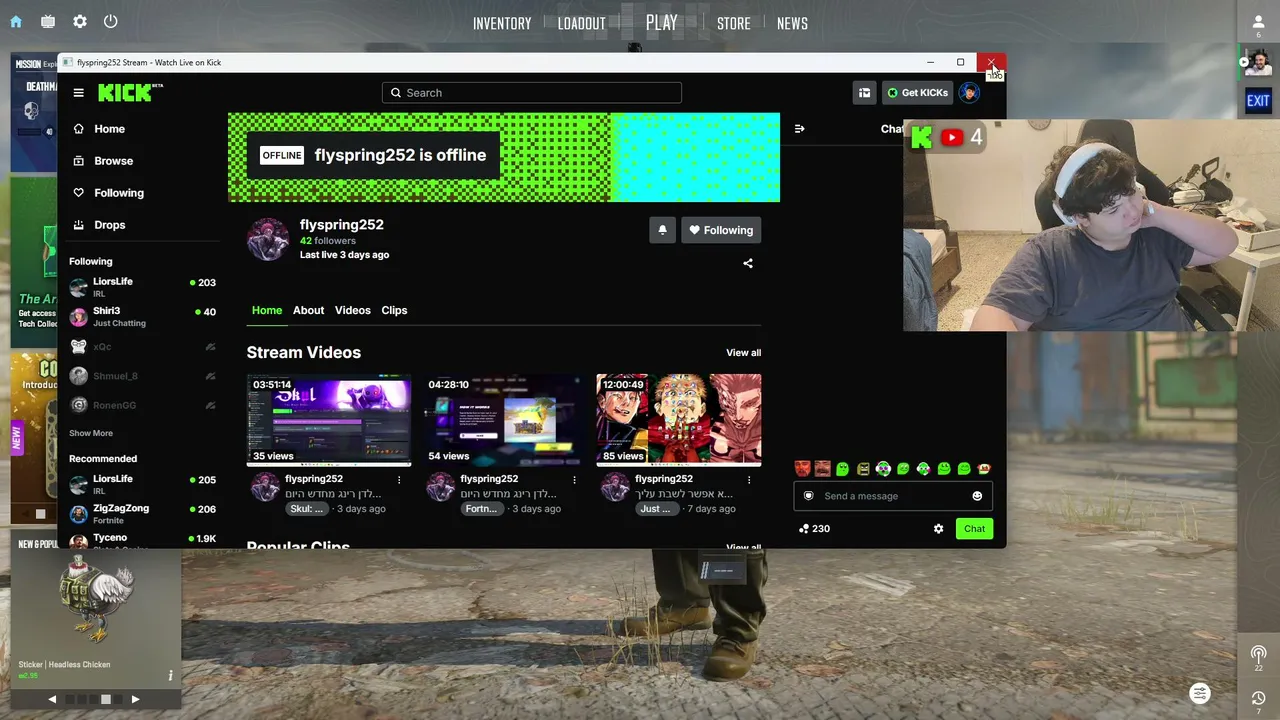Viewport: 1280px width, 720px height.
Task: Go to Home in Kick sidebar
Action: [x=99, y=129]
